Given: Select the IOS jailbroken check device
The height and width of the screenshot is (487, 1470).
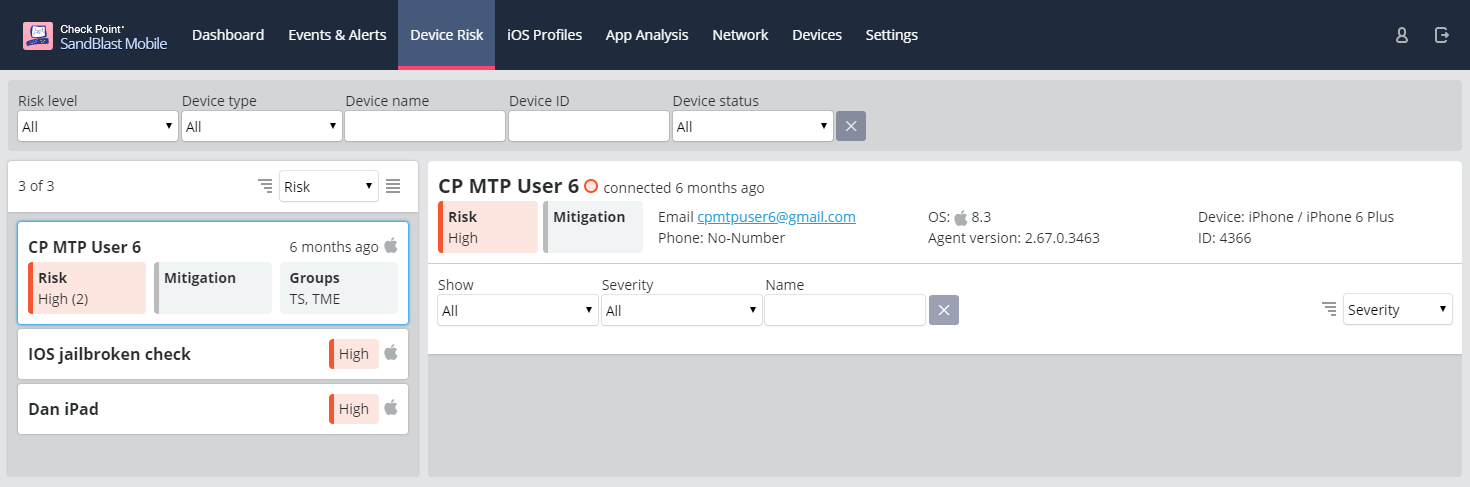Looking at the screenshot, I should click(x=213, y=354).
